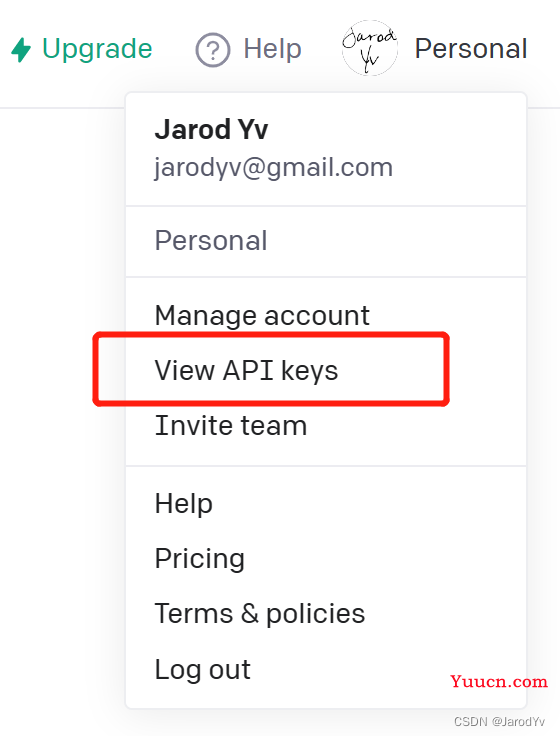Click the API text in View API keys

(x=248, y=370)
